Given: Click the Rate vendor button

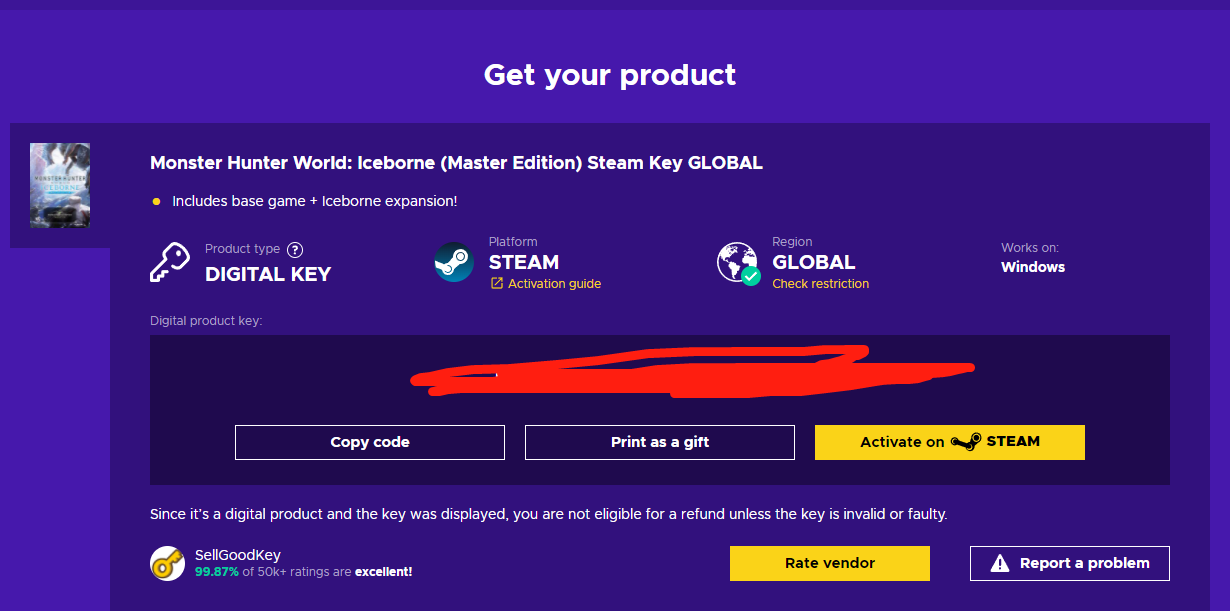Looking at the screenshot, I should click(830, 563).
